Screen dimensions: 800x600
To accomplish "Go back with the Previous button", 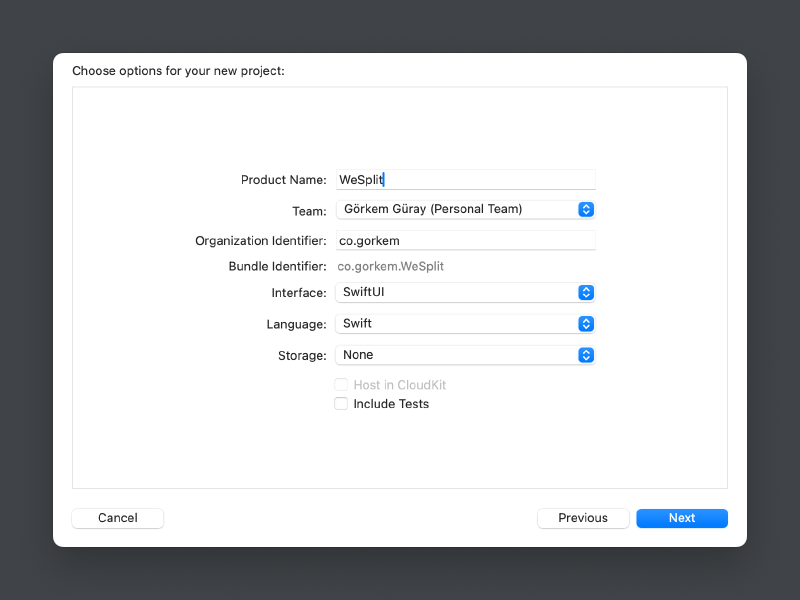I will pyautogui.click(x=583, y=518).
